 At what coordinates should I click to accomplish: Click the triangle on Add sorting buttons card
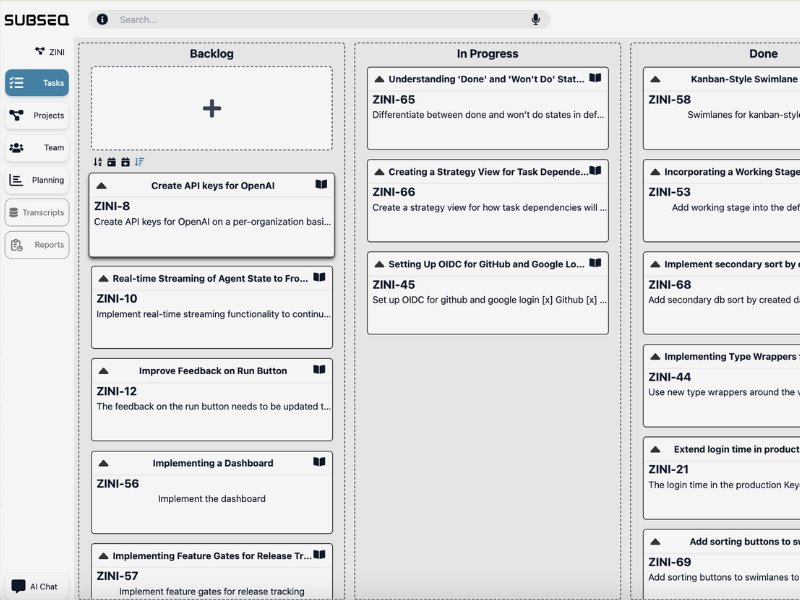click(656, 542)
